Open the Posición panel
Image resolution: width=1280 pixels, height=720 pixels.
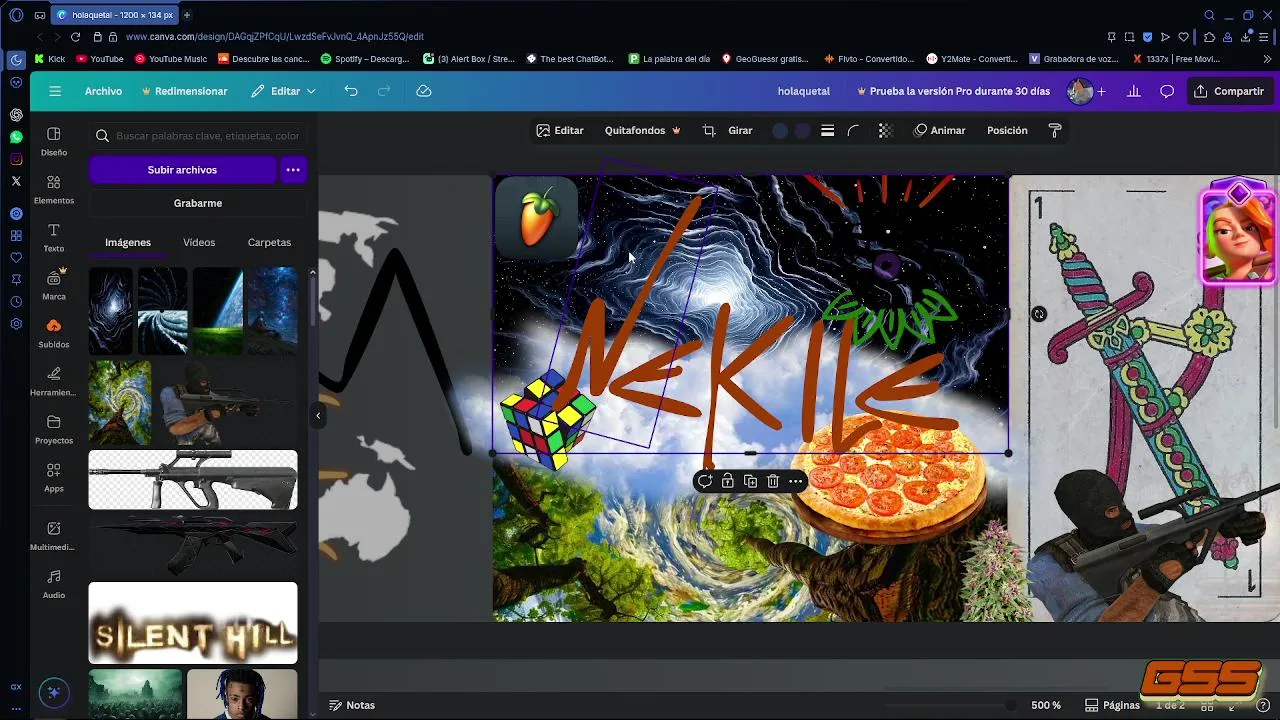coord(1007,130)
